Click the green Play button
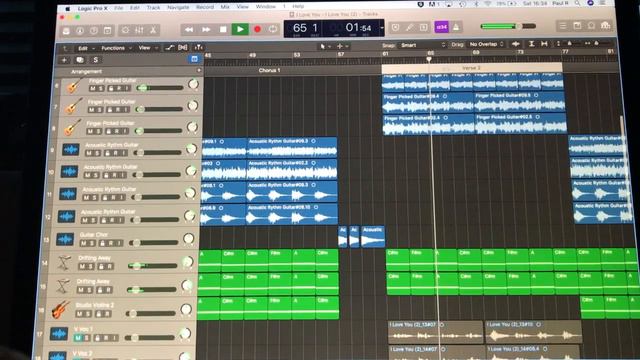Viewport: 640px width, 360px height. coord(240,29)
